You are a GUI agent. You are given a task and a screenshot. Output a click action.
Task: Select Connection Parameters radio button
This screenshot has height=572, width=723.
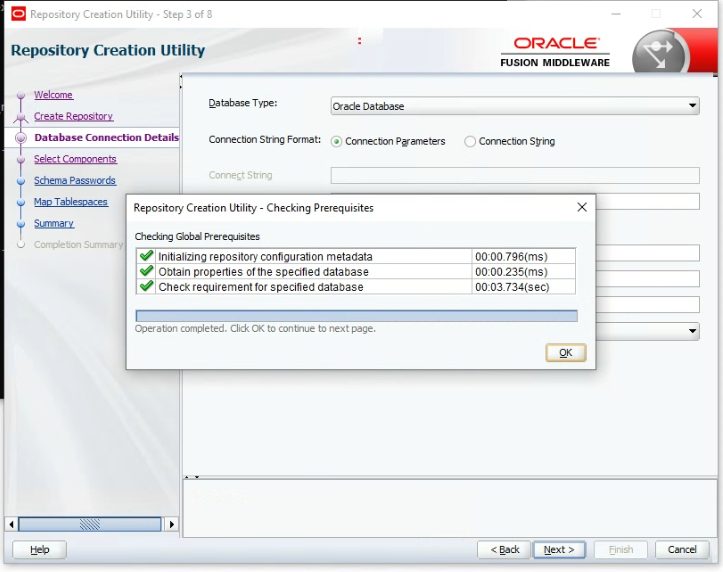(x=337, y=142)
